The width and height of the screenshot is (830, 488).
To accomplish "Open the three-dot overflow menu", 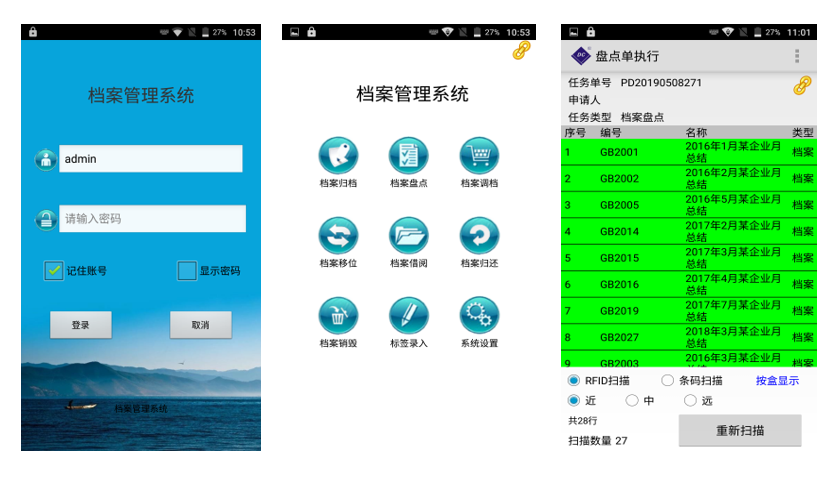I will [797, 56].
